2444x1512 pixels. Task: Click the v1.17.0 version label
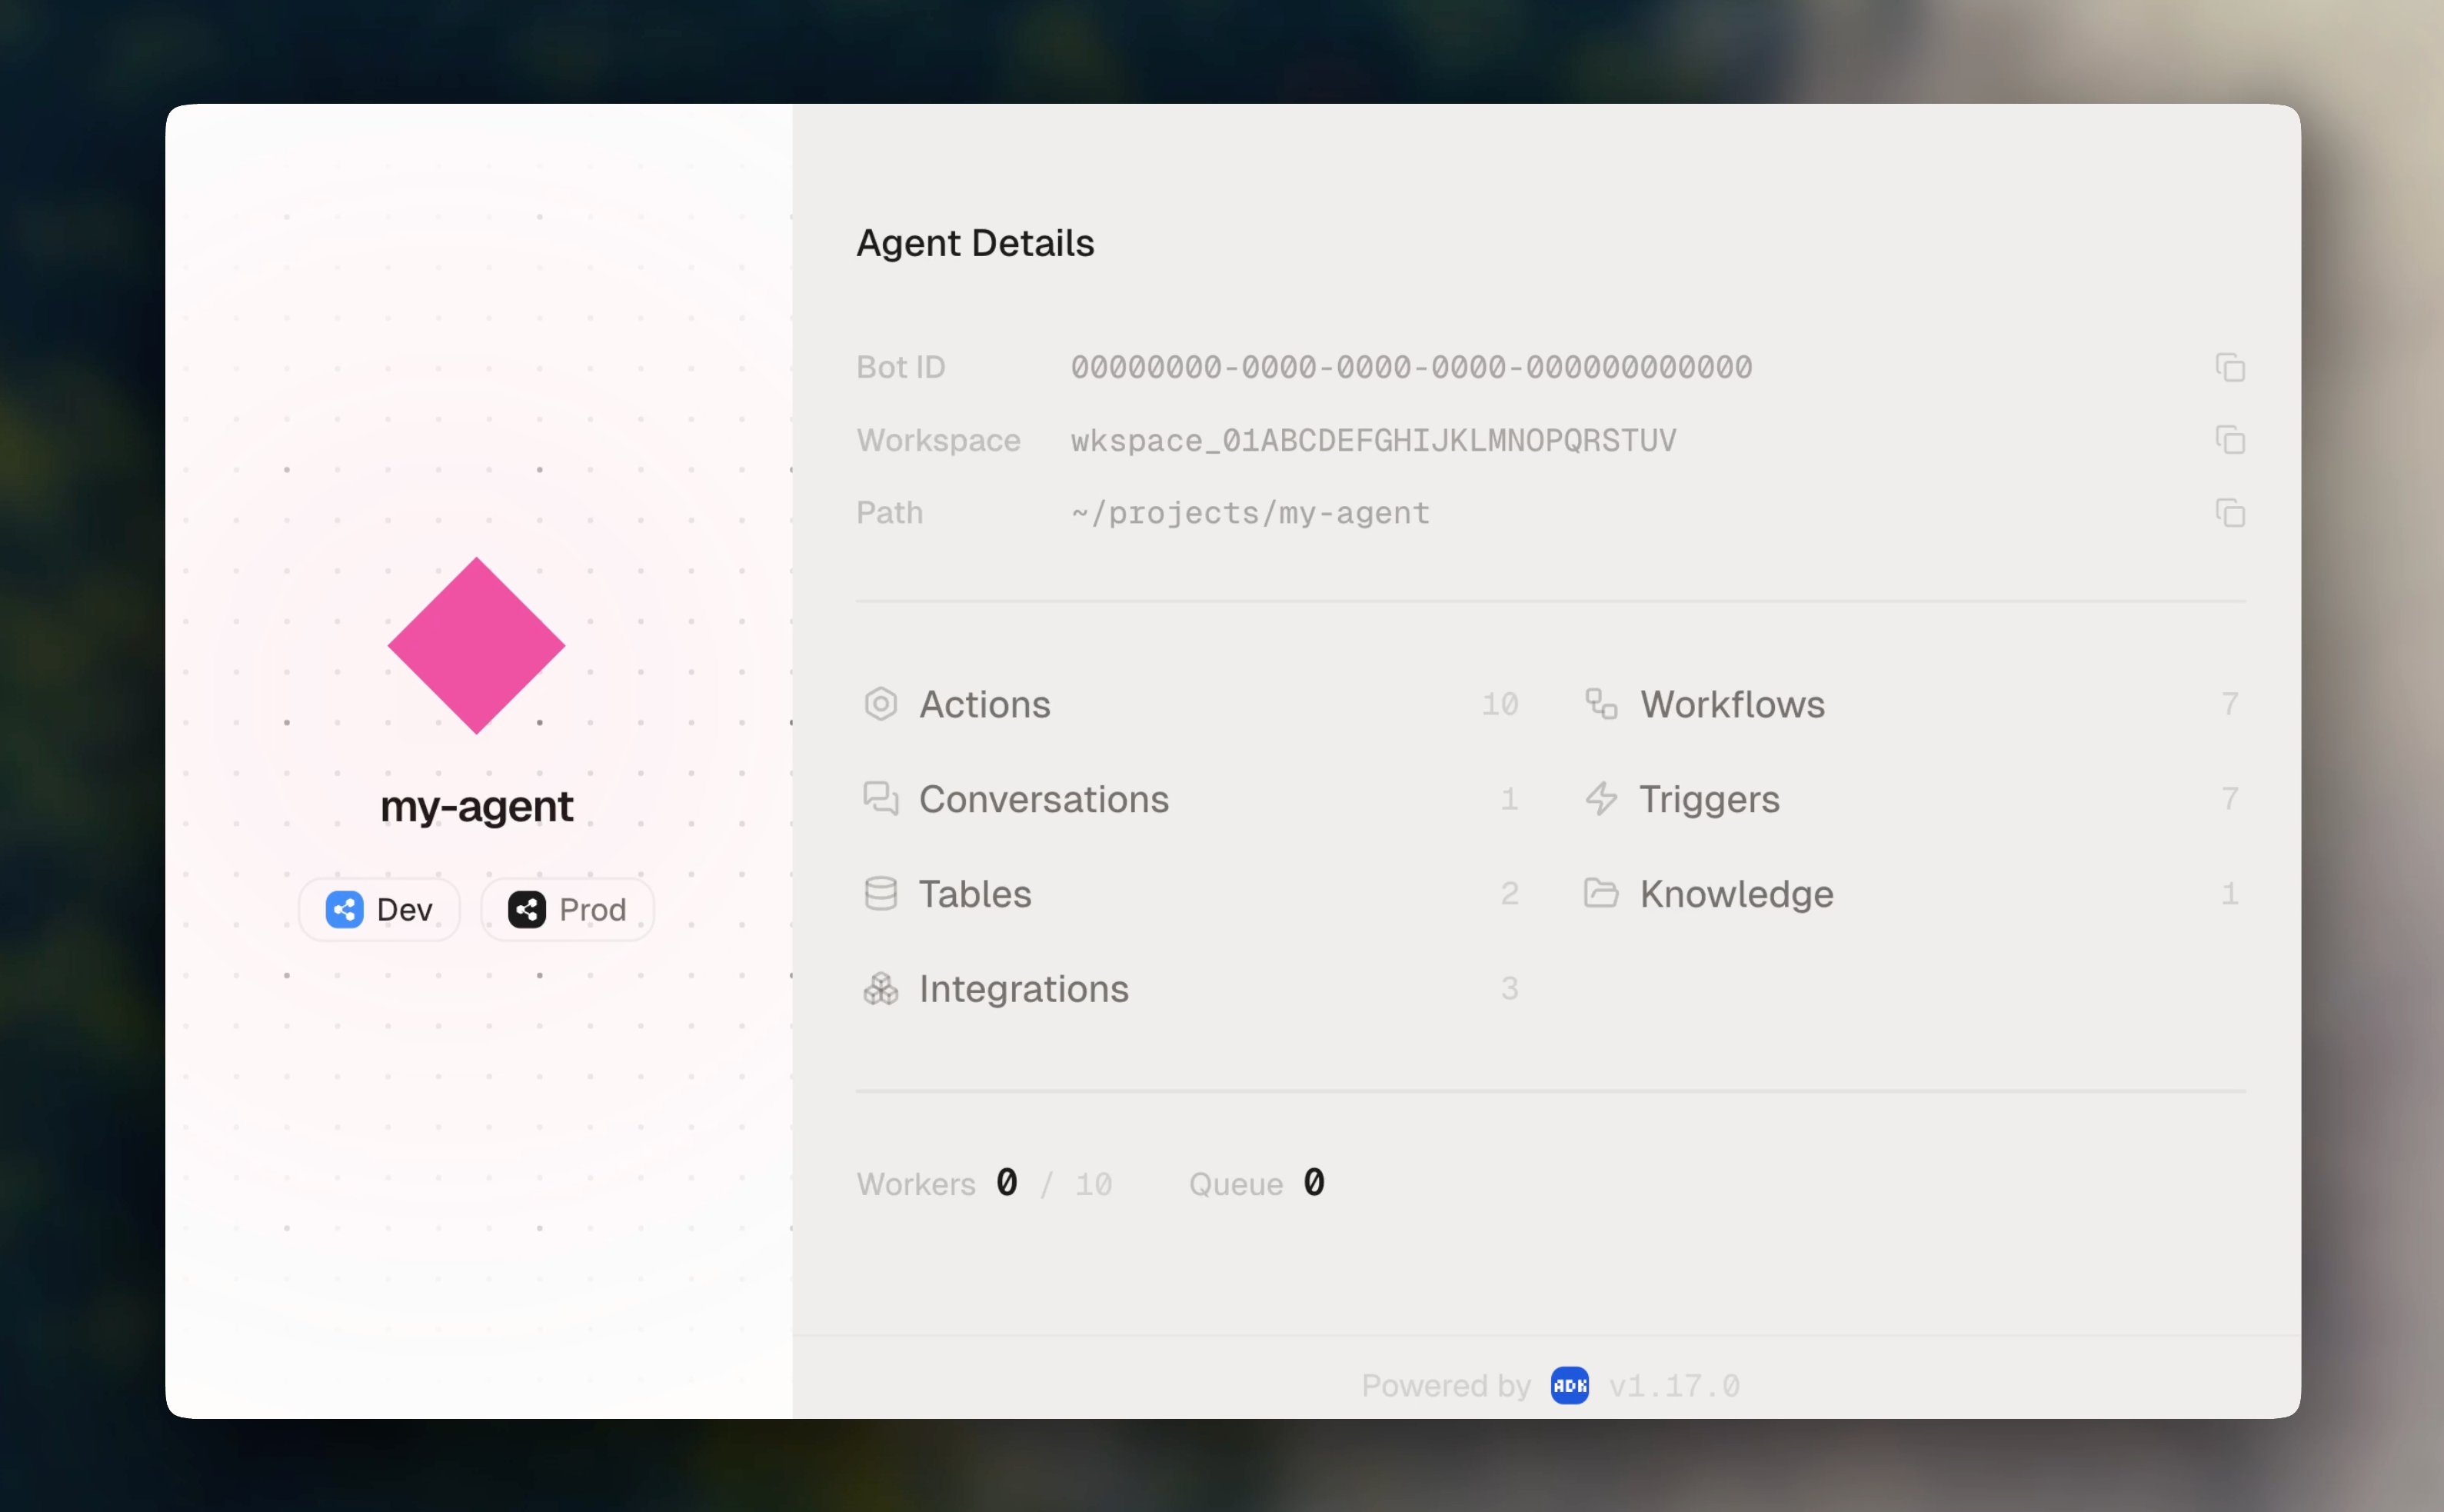pyautogui.click(x=1675, y=1385)
